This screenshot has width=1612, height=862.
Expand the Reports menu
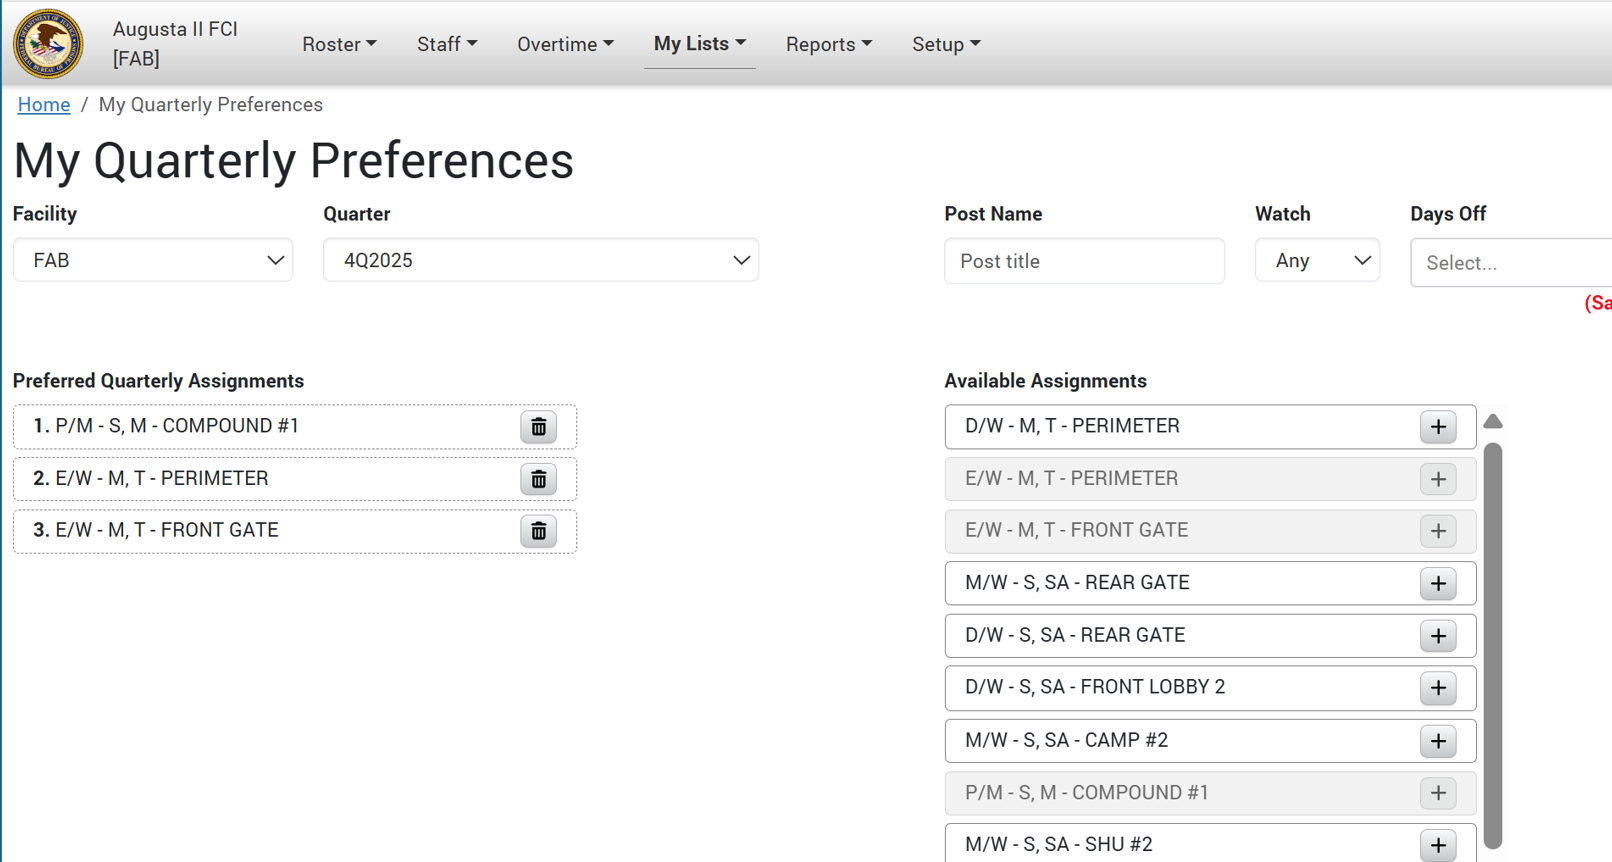(x=828, y=44)
